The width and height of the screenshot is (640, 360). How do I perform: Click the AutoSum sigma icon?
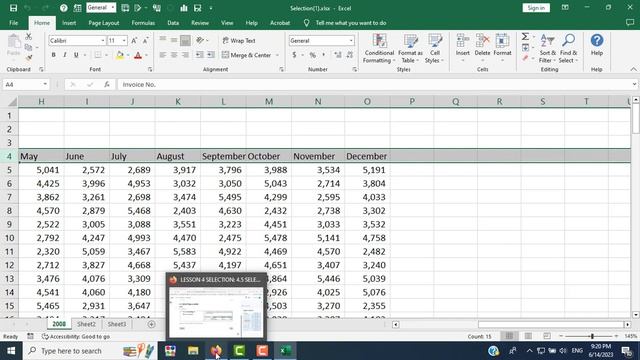coord(525,37)
